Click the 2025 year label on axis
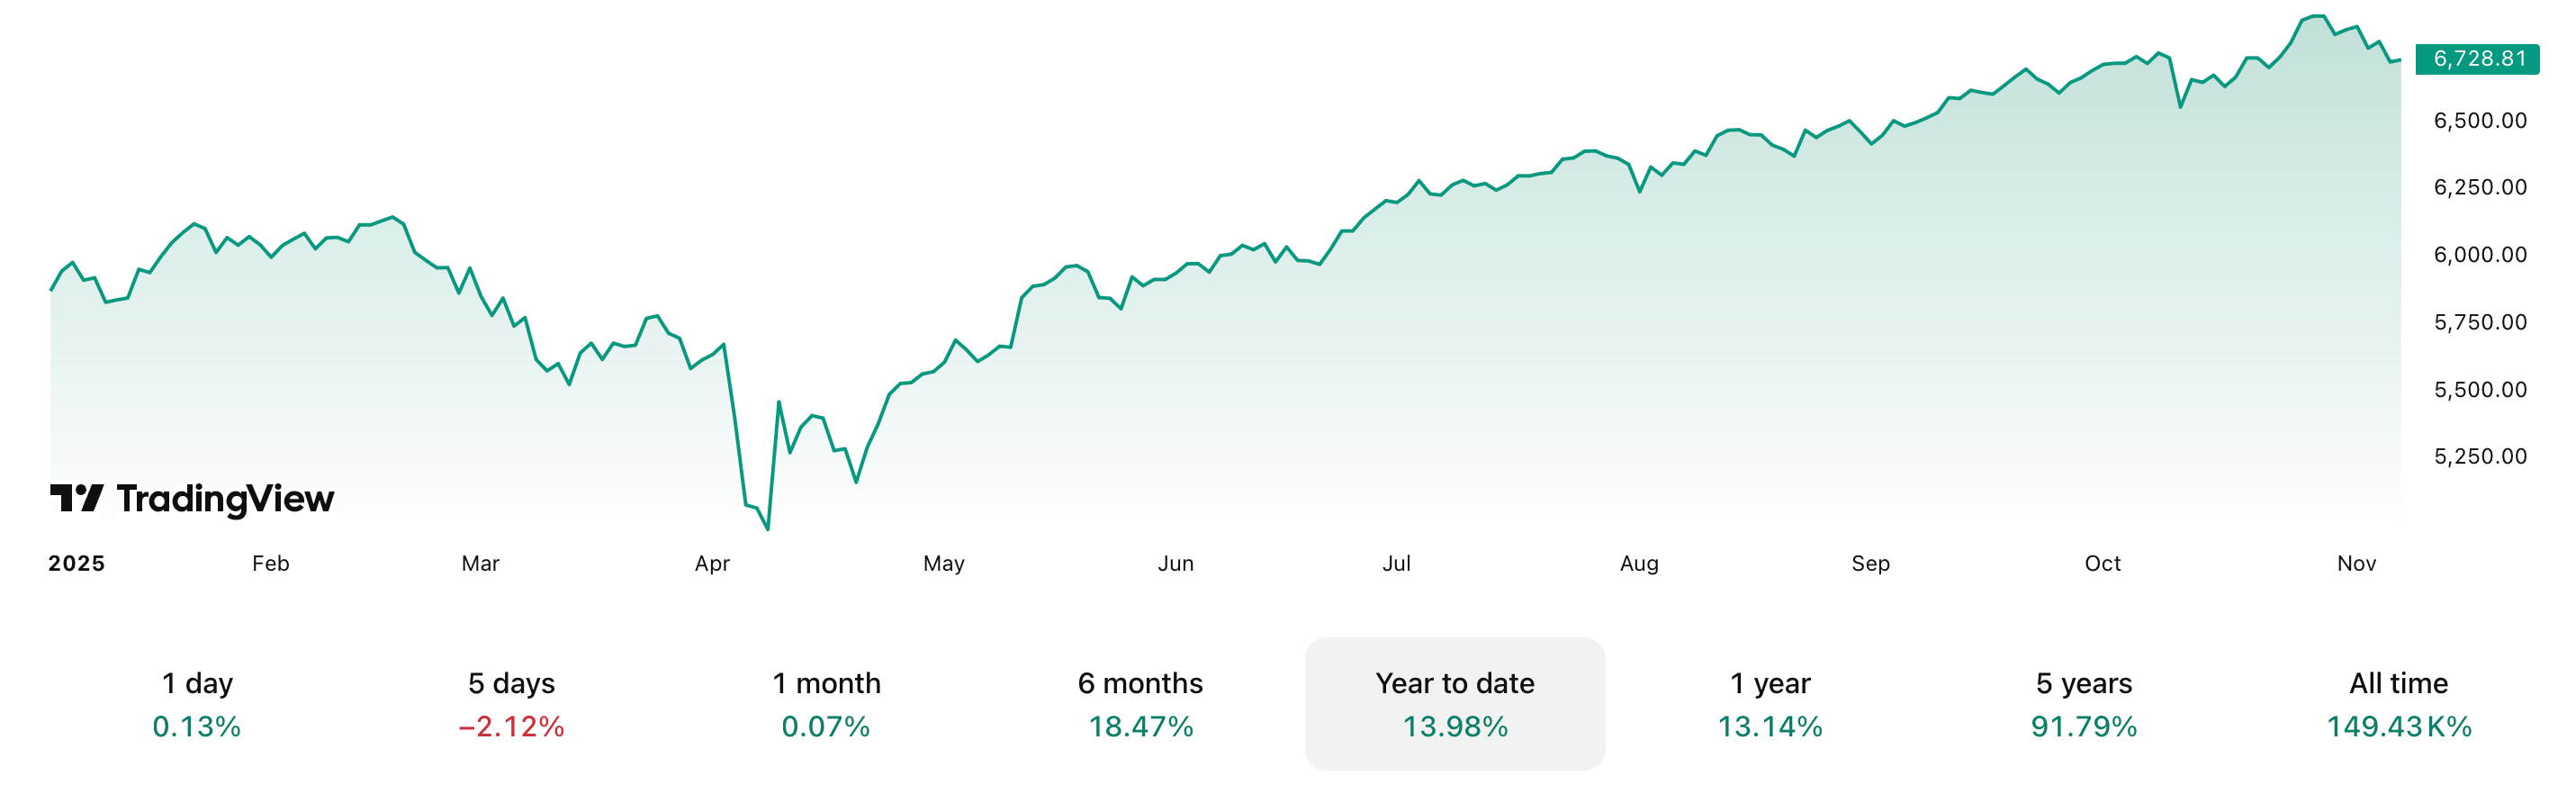Image resolution: width=2576 pixels, height=794 pixels. tap(76, 563)
